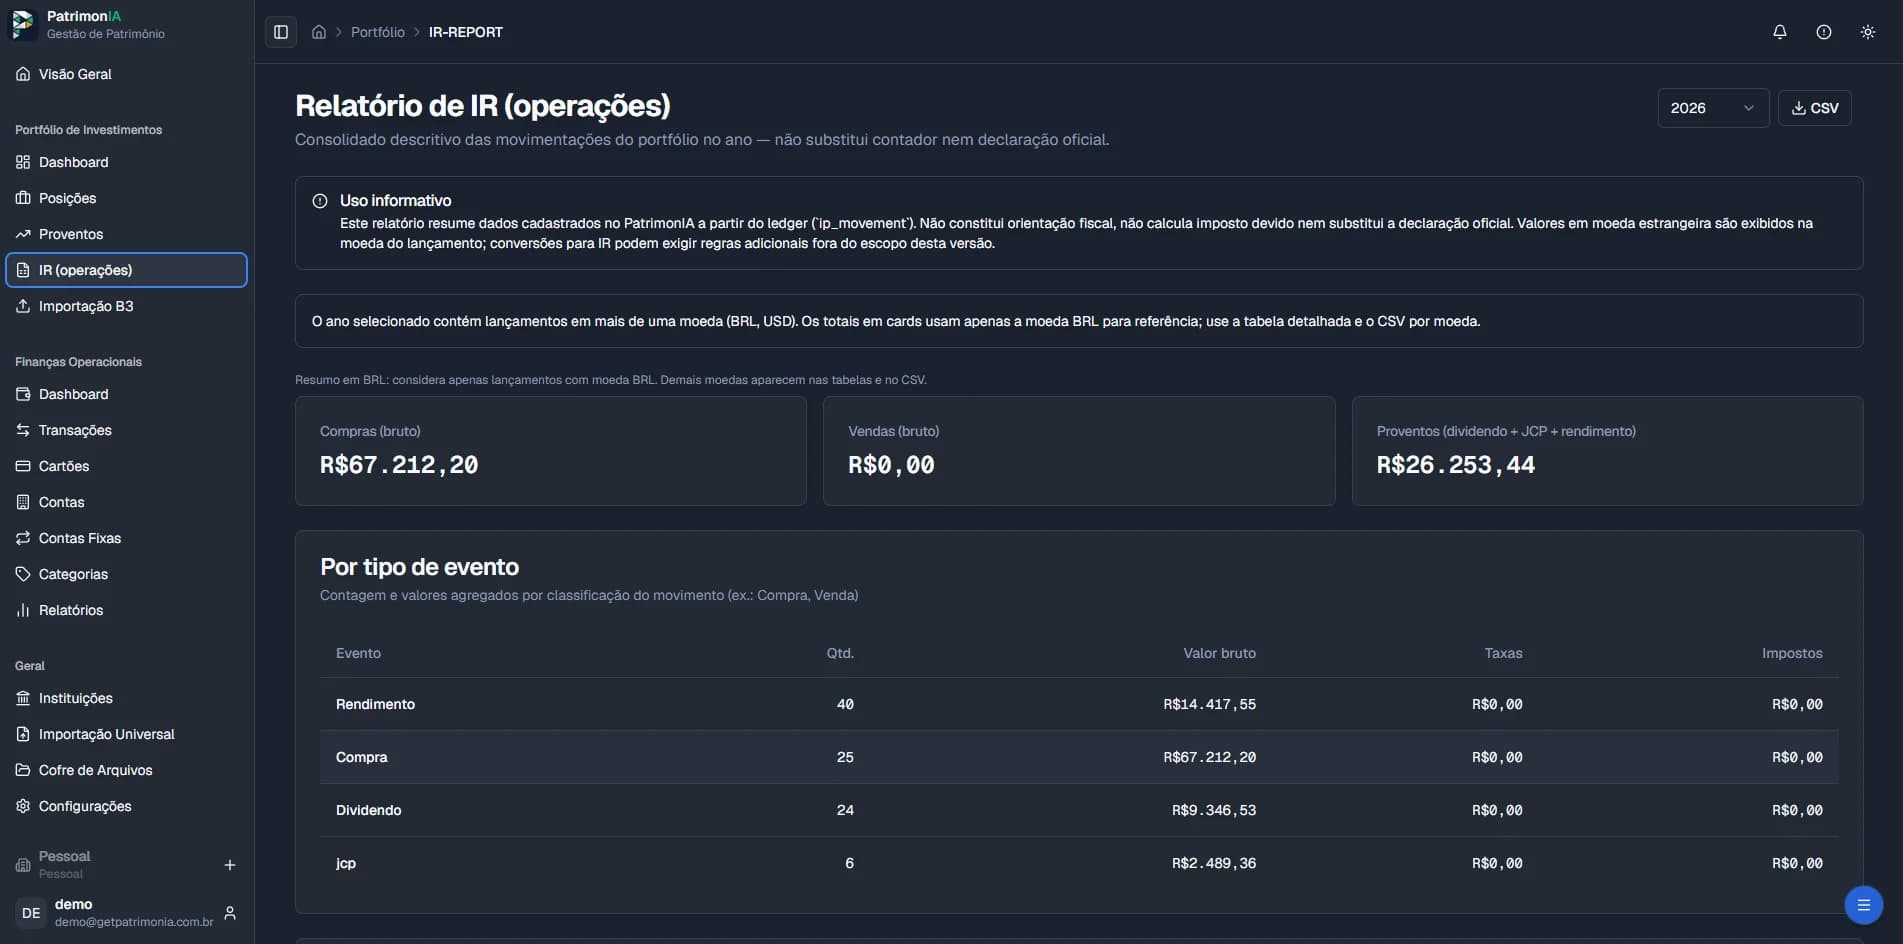Image resolution: width=1903 pixels, height=944 pixels.
Task: Open Cofre de Arquivos
Action: click(126, 770)
